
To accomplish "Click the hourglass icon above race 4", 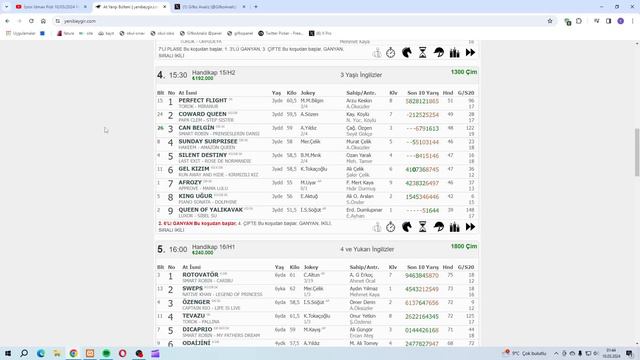I will coord(422,53).
